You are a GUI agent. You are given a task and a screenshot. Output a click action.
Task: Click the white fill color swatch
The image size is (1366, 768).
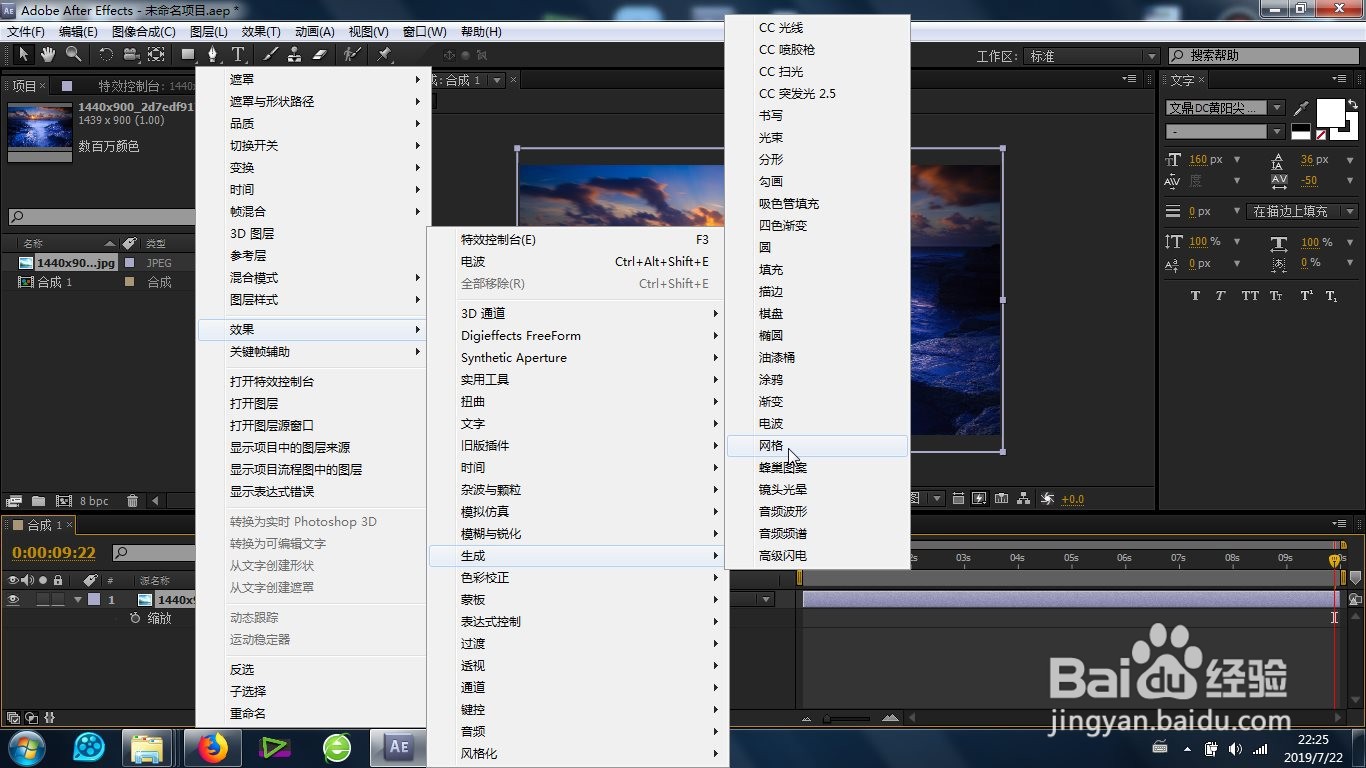(x=1331, y=113)
